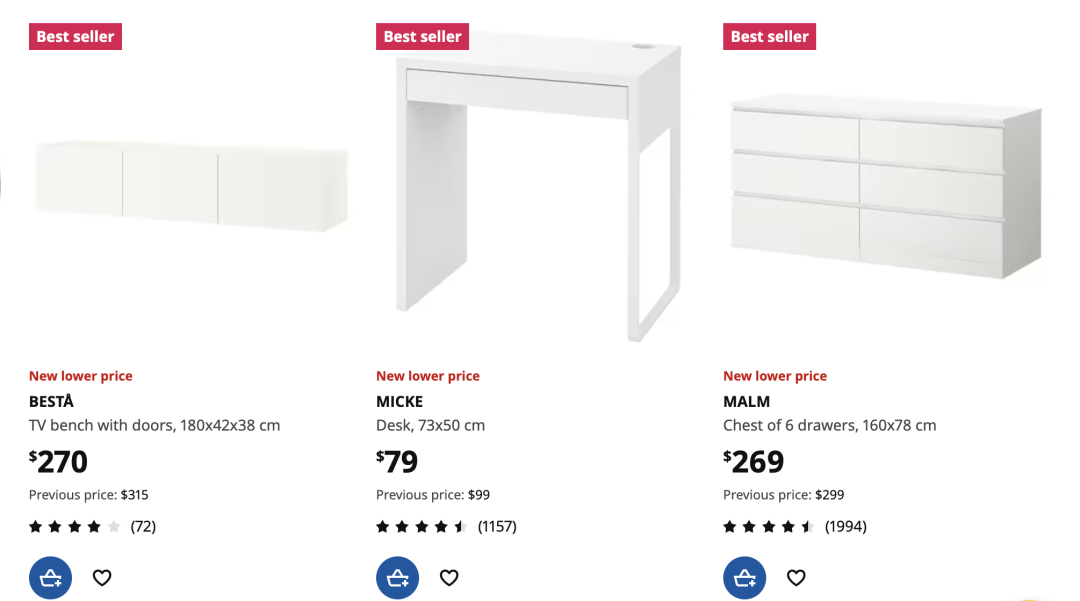
Task: View the BESTÅ TV bench product image
Action: (191, 186)
